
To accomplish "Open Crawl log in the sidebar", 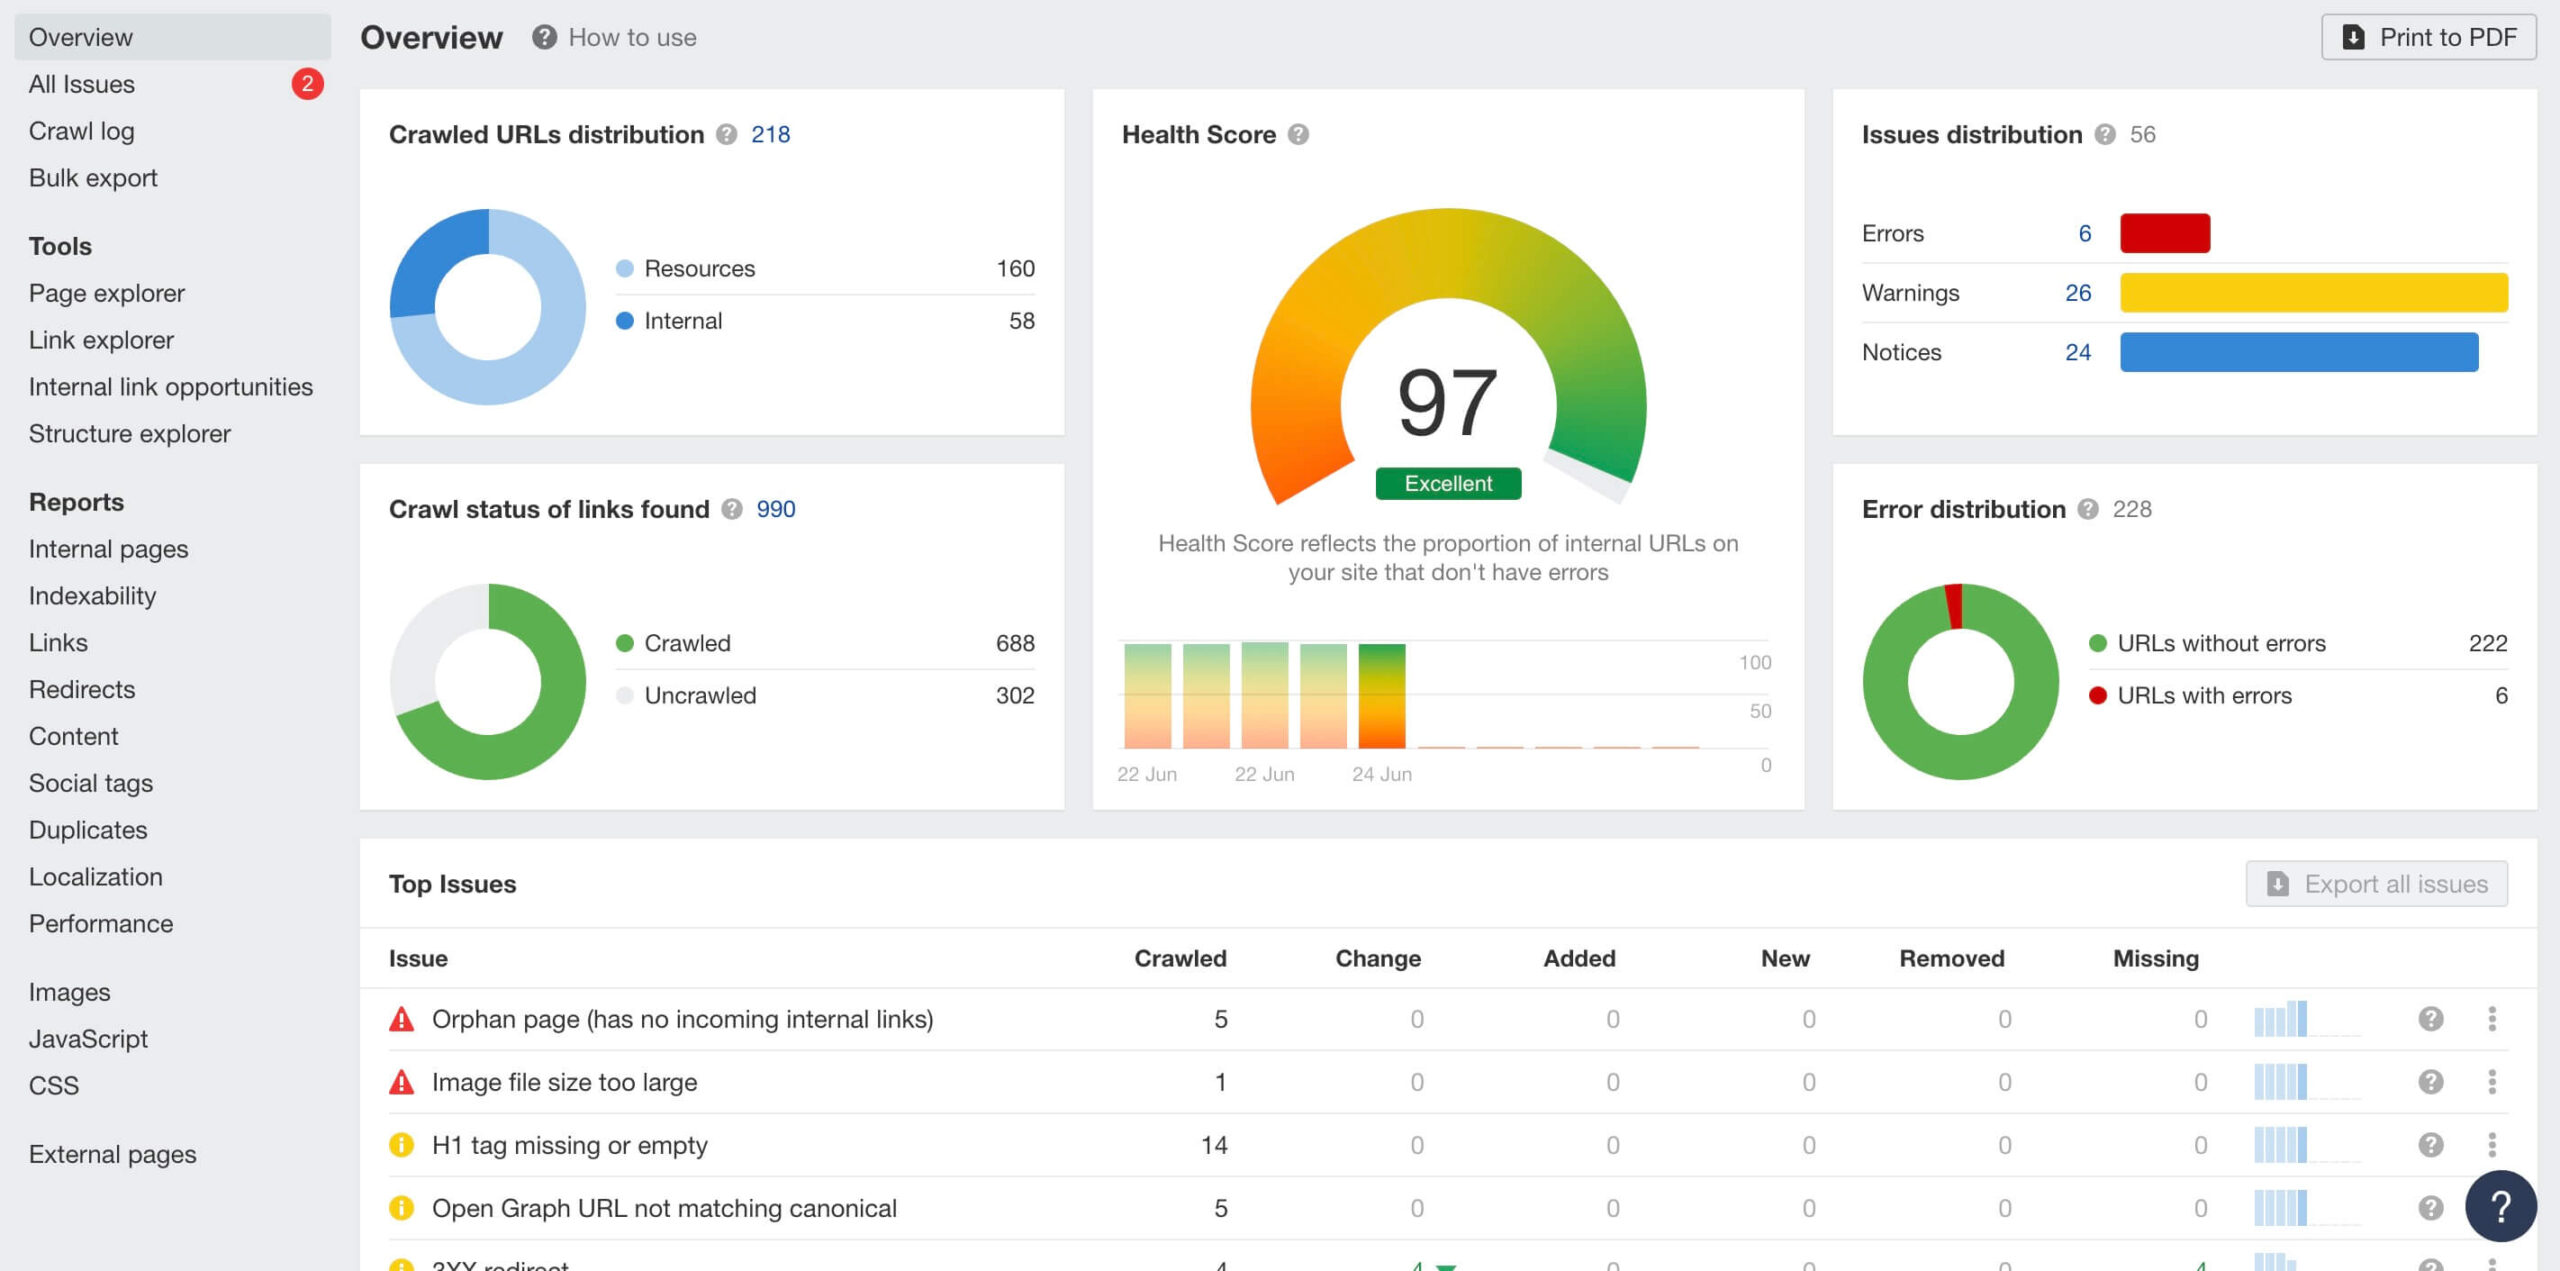I will tap(82, 131).
